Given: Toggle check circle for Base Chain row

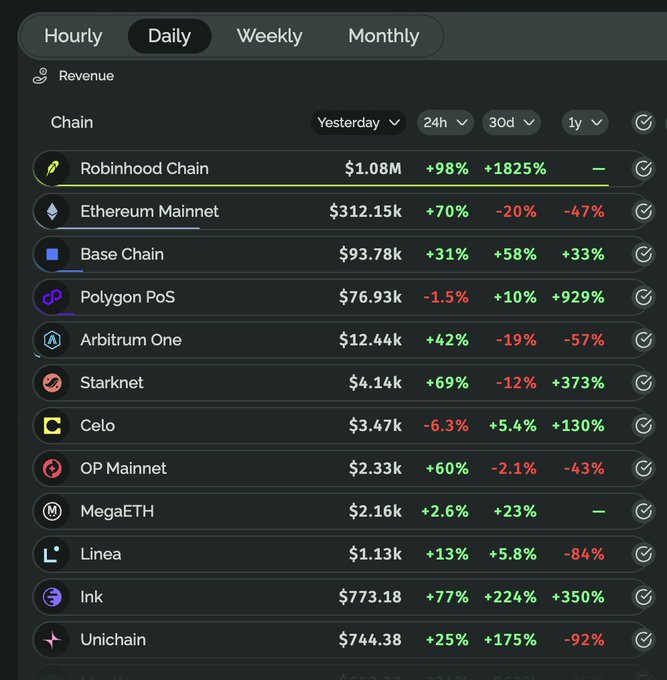Looking at the screenshot, I should coord(643,254).
